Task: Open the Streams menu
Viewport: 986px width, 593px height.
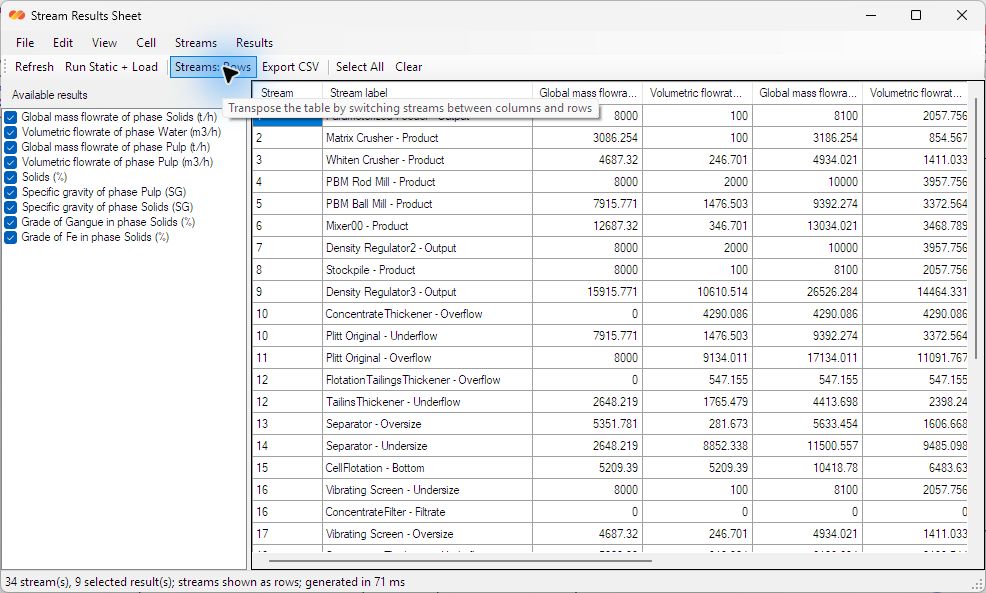Action: coord(196,43)
